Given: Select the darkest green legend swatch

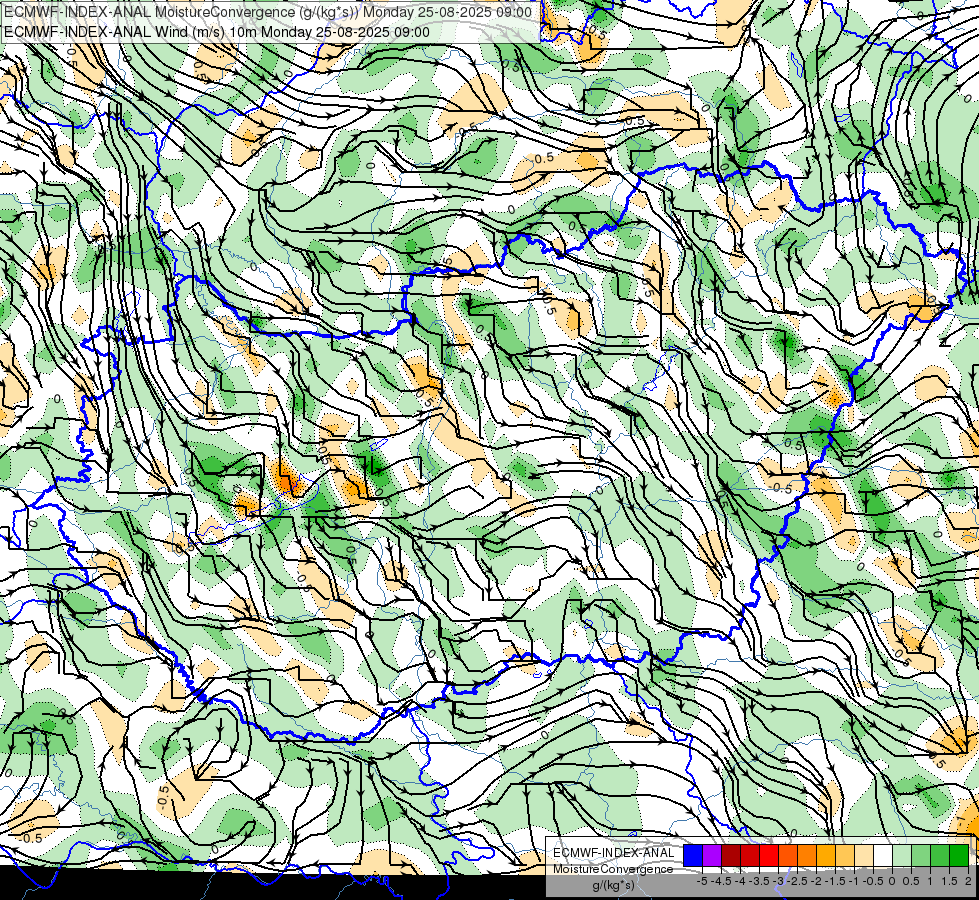Looking at the screenshot, I should (959, 855).
